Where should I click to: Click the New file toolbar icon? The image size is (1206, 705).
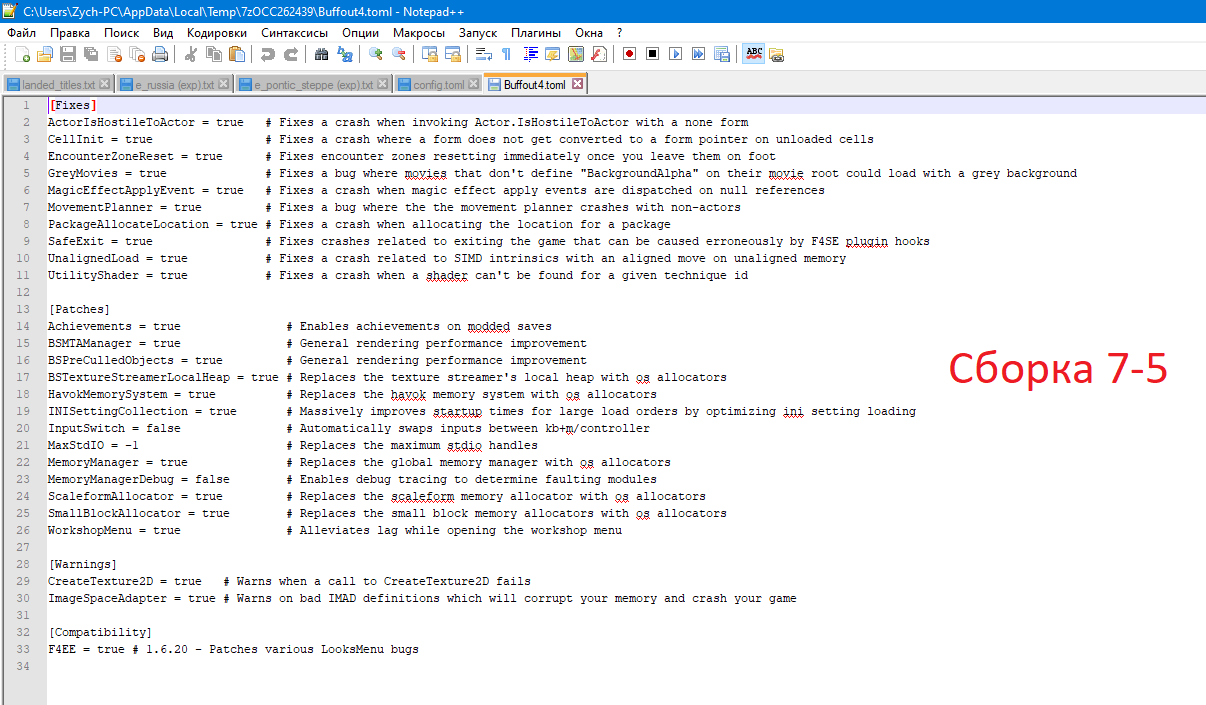click(20, 54)
